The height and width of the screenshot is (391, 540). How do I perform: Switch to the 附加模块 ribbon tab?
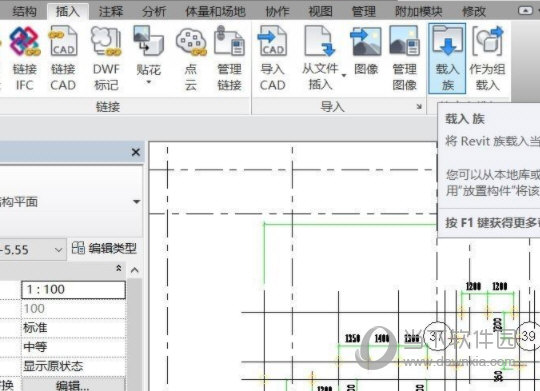tap(418, 11)
